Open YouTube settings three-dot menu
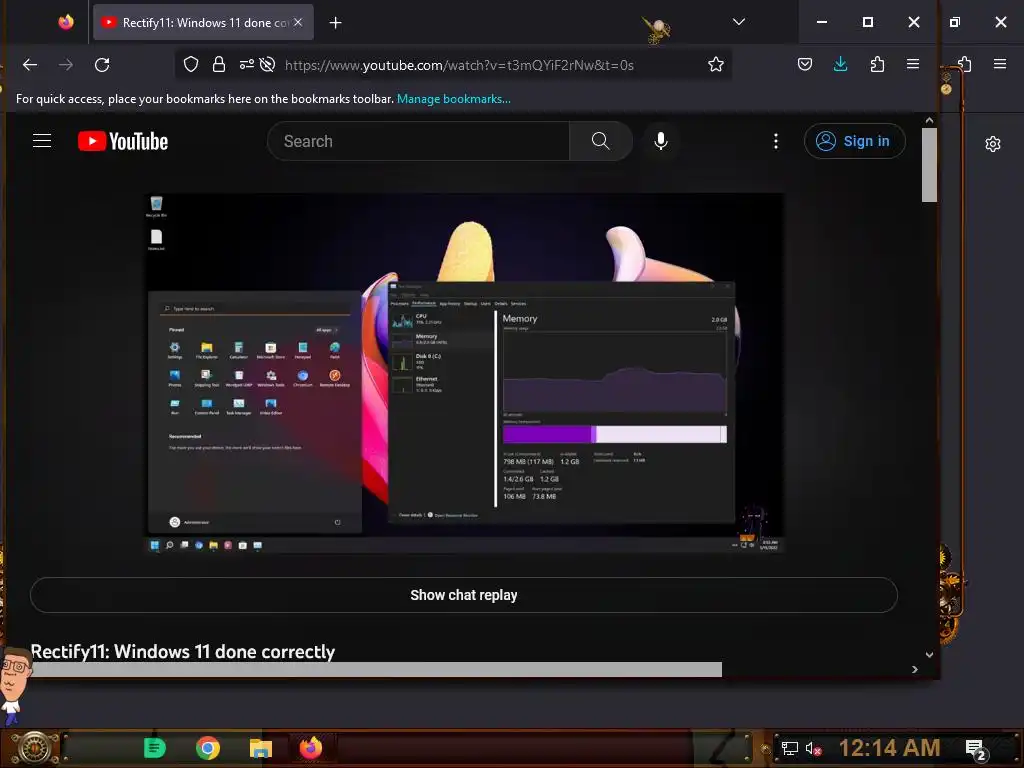The height and width of the screenshot is (768, 1024). [x=776, y=141]
